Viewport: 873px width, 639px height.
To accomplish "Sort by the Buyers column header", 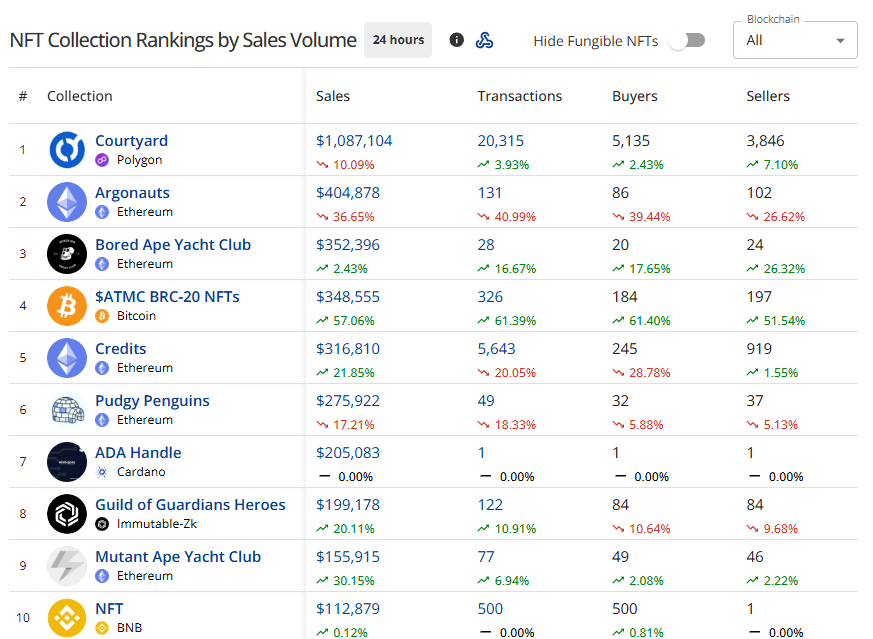I will coord(635,96).
